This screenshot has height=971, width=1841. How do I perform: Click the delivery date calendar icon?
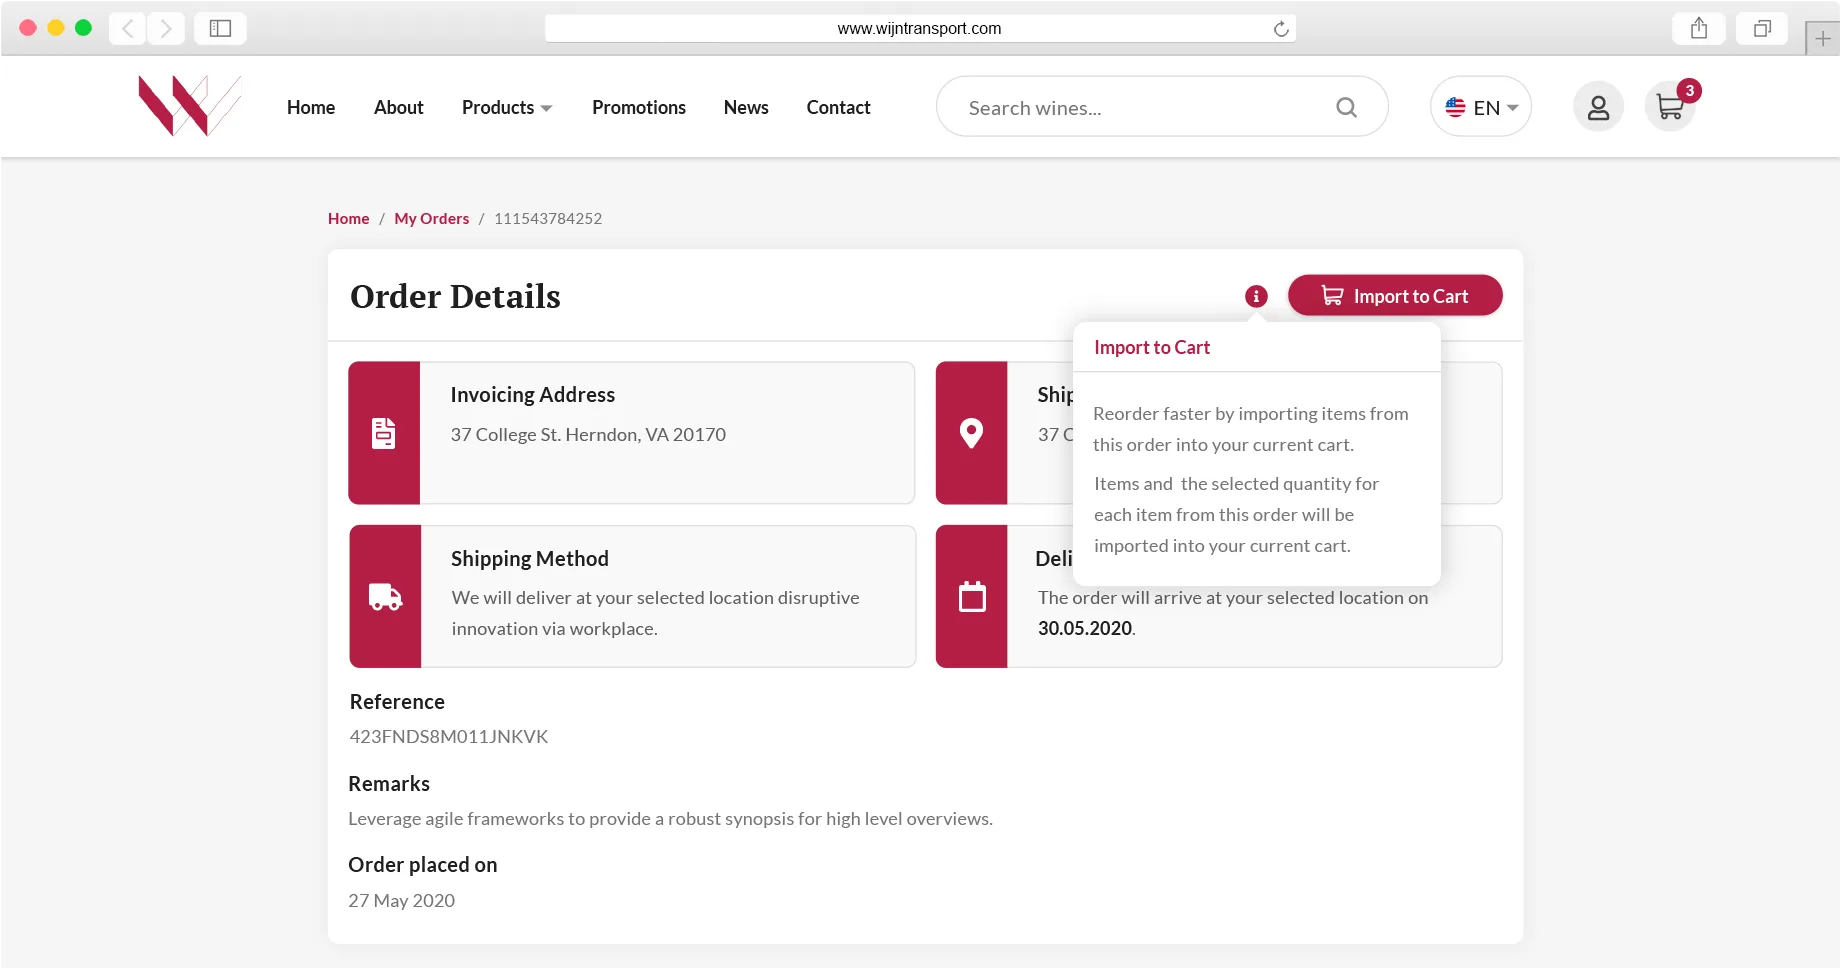[x=972, y=597]
